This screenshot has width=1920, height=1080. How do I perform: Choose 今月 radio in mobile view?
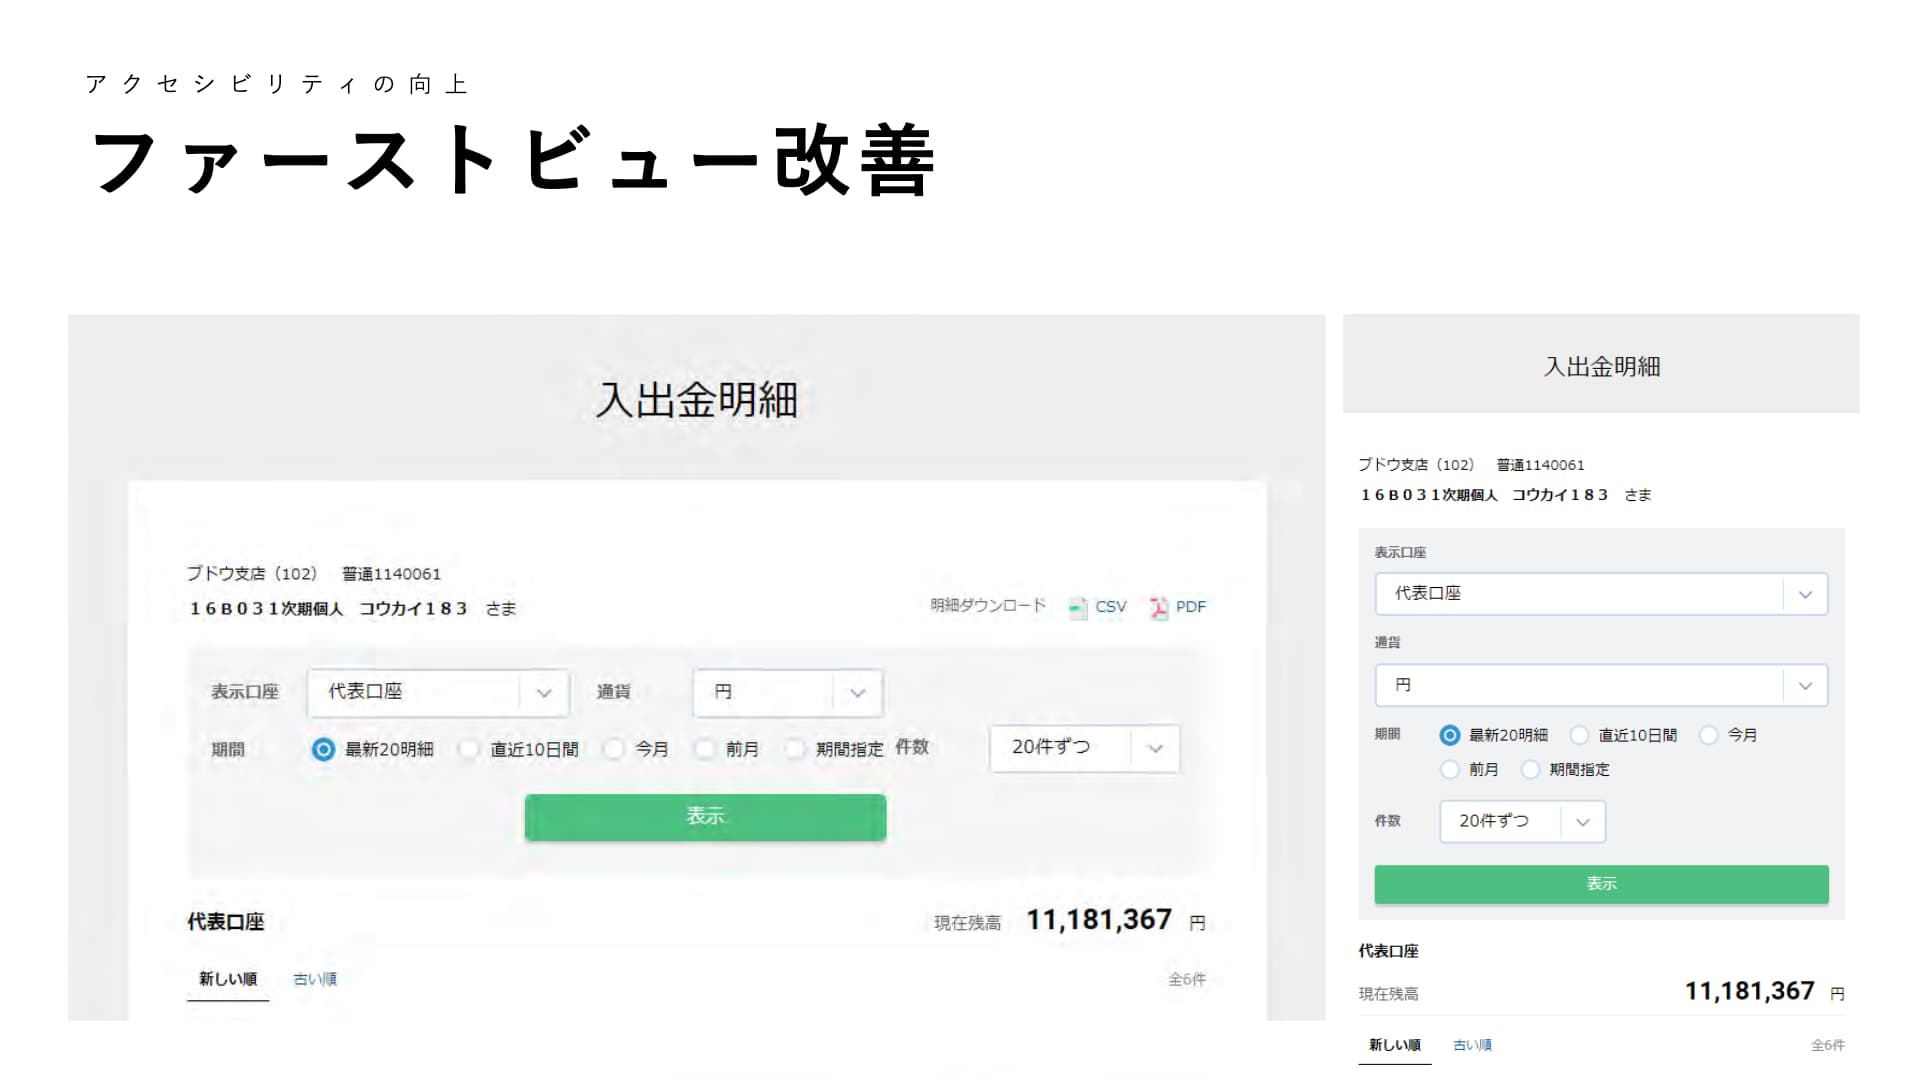[x=1709, y=735]
